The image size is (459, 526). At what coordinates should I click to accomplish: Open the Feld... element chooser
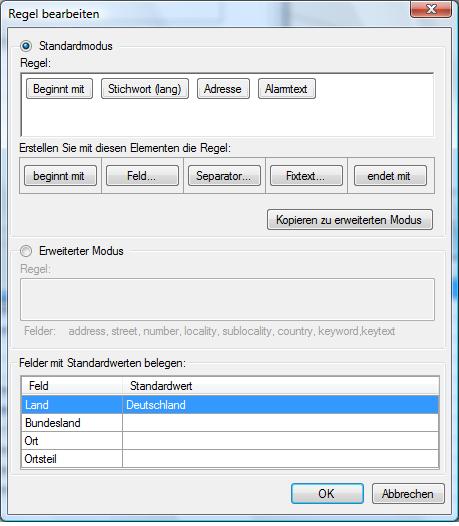(142, 175)
